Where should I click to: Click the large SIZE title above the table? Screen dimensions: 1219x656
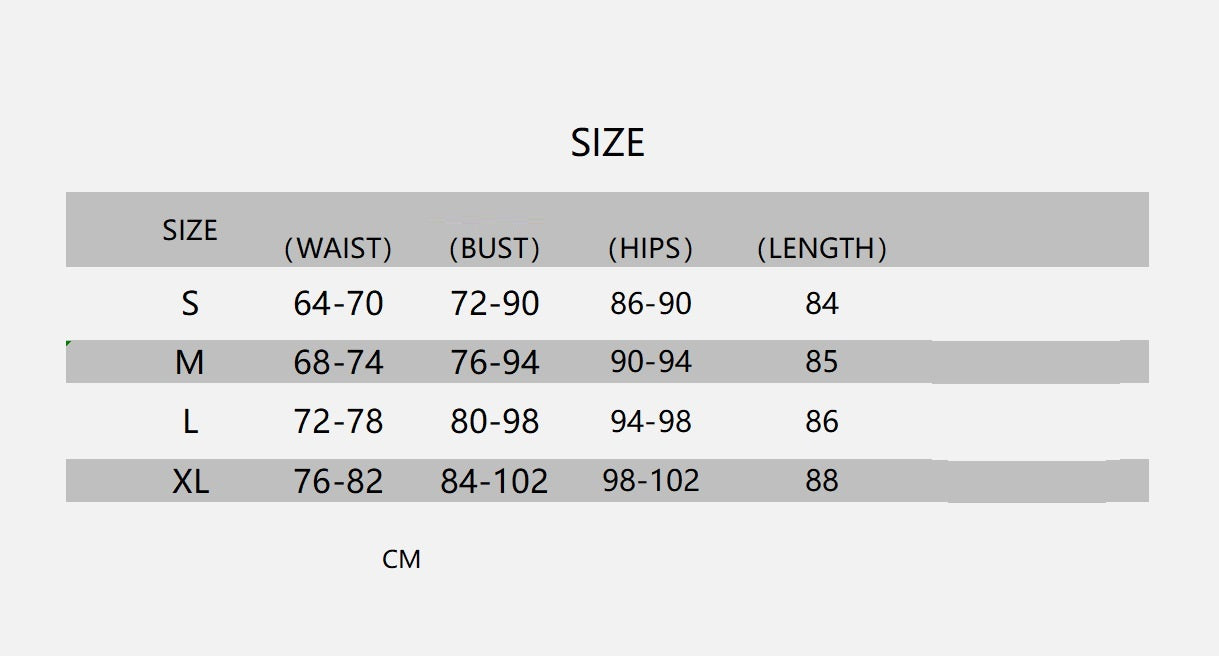pyautogui.click(x=607, y=143)
